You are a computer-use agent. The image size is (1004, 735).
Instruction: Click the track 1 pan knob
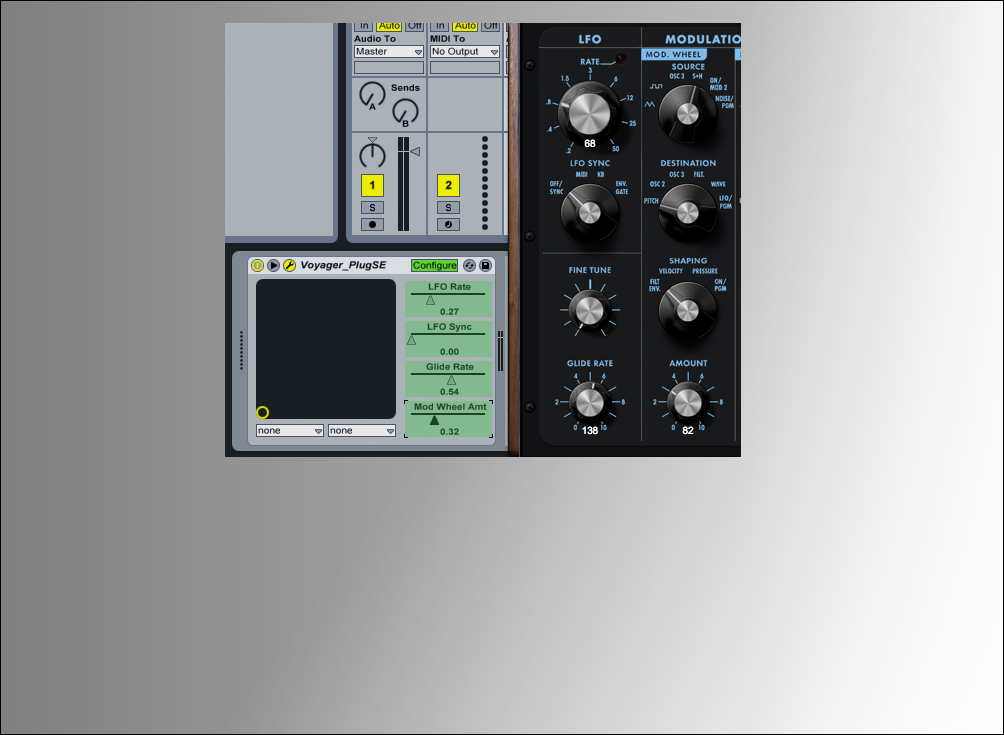click(x=372, y=155)
